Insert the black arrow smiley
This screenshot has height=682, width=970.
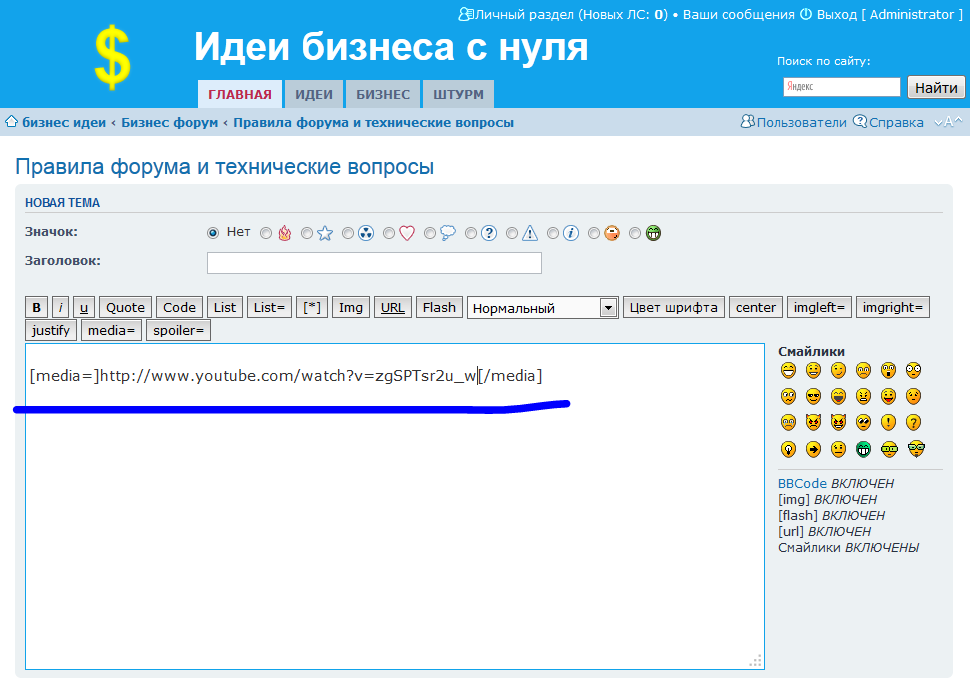point(813,449)
